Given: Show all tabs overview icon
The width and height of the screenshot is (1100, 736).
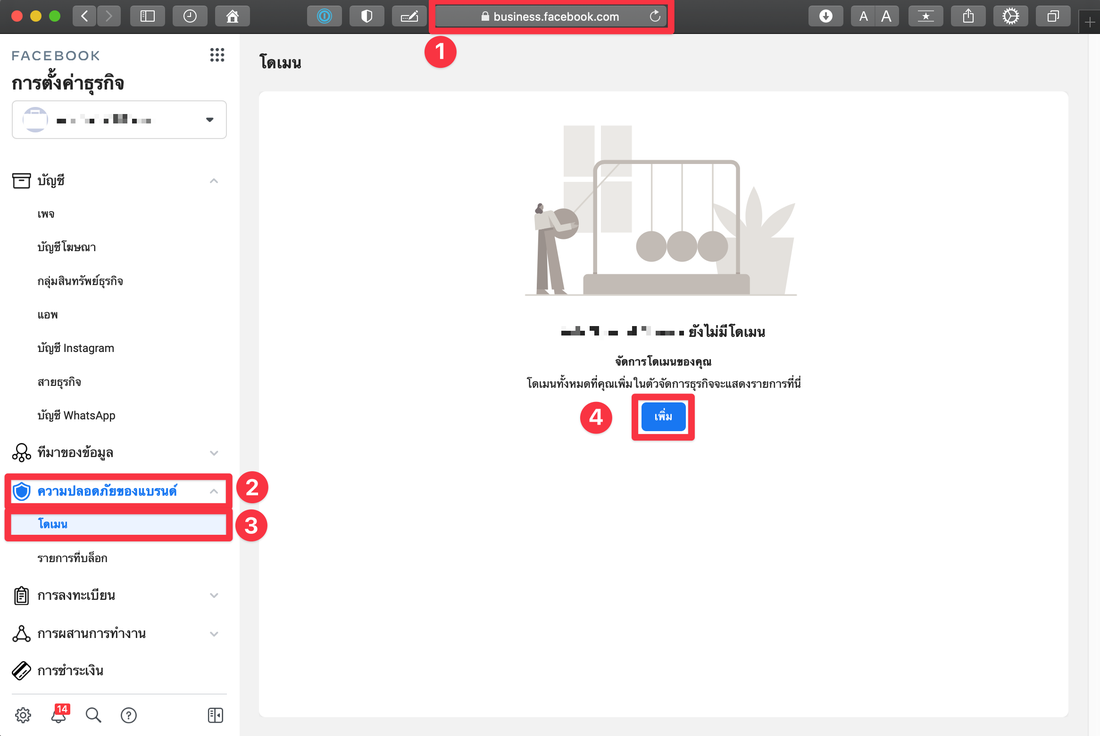Looking at the screenshot, I should click(x=1053, y=16).
